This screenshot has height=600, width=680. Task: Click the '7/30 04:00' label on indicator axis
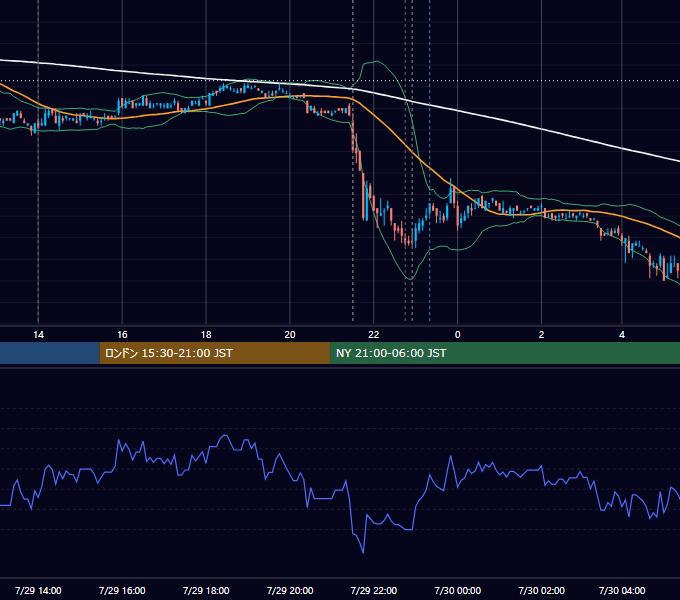pos(622,590)
